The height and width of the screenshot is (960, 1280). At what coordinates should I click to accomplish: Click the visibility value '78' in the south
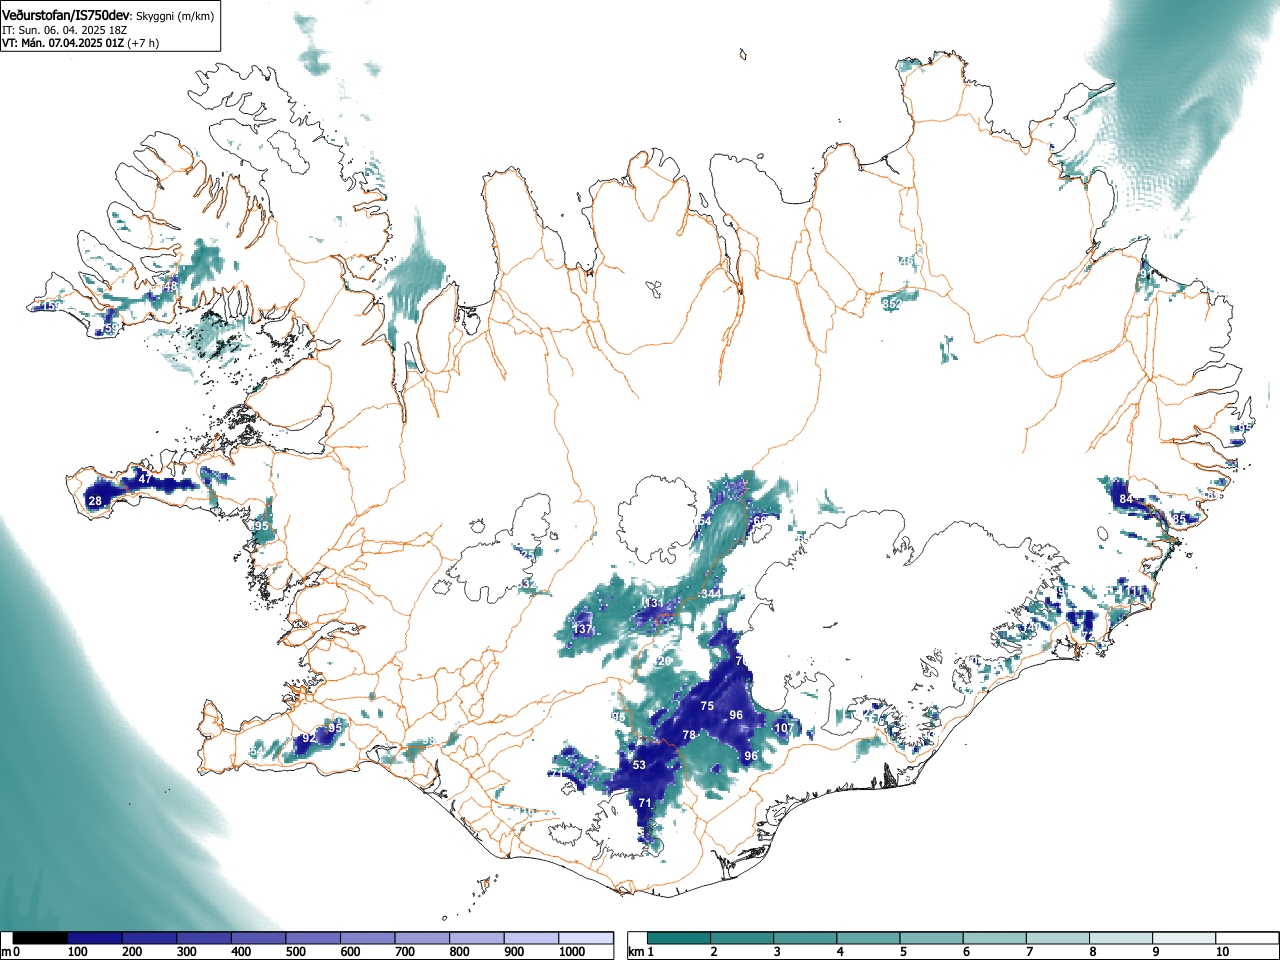[x=689, y=735]
